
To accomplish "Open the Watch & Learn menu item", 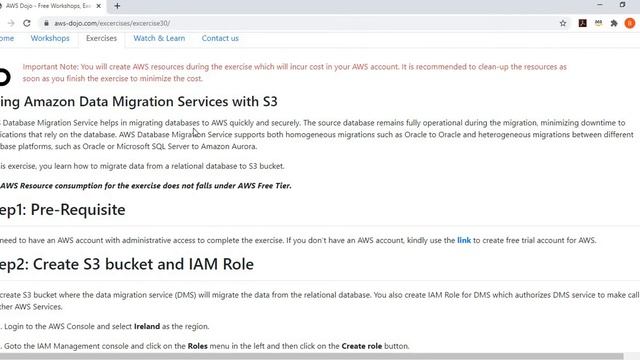I will point(159,38).
